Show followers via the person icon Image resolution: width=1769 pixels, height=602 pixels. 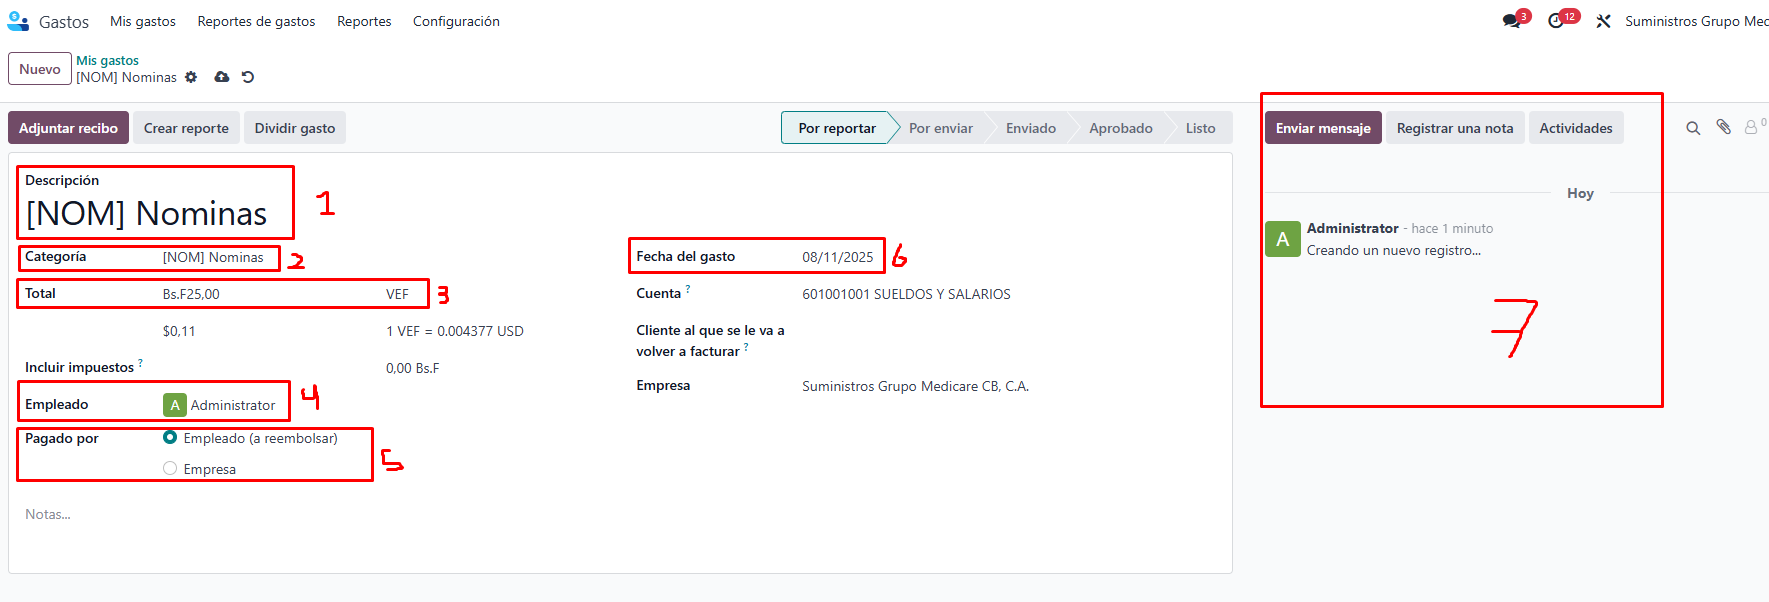pos(1751,128)
